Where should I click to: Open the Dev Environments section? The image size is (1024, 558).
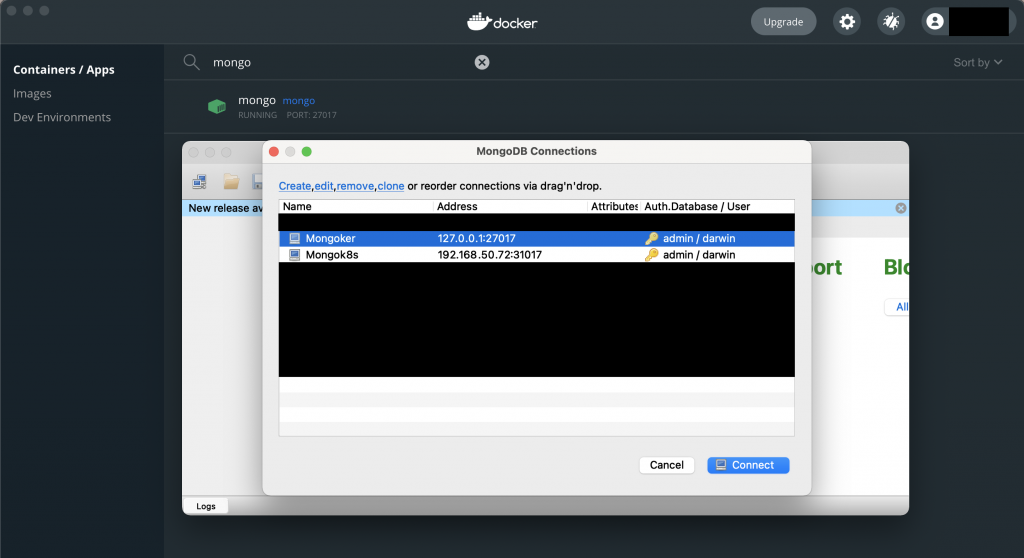[x=62, y=118]
